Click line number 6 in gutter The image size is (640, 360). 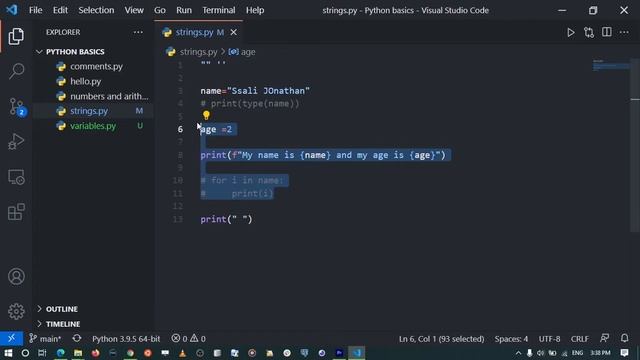180,129
